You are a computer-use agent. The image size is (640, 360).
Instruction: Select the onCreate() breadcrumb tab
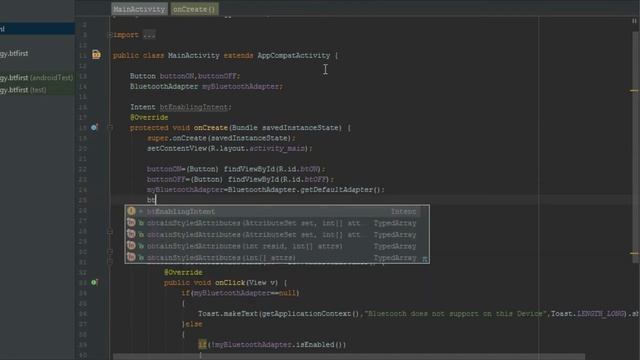click(194, 9)
